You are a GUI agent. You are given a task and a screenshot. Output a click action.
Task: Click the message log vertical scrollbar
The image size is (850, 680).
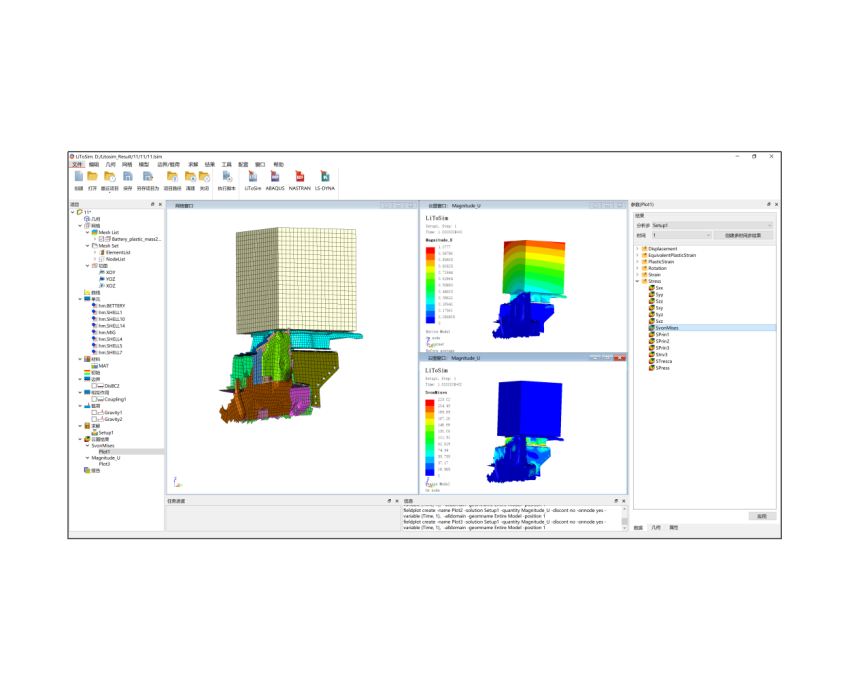coord(624,518)
